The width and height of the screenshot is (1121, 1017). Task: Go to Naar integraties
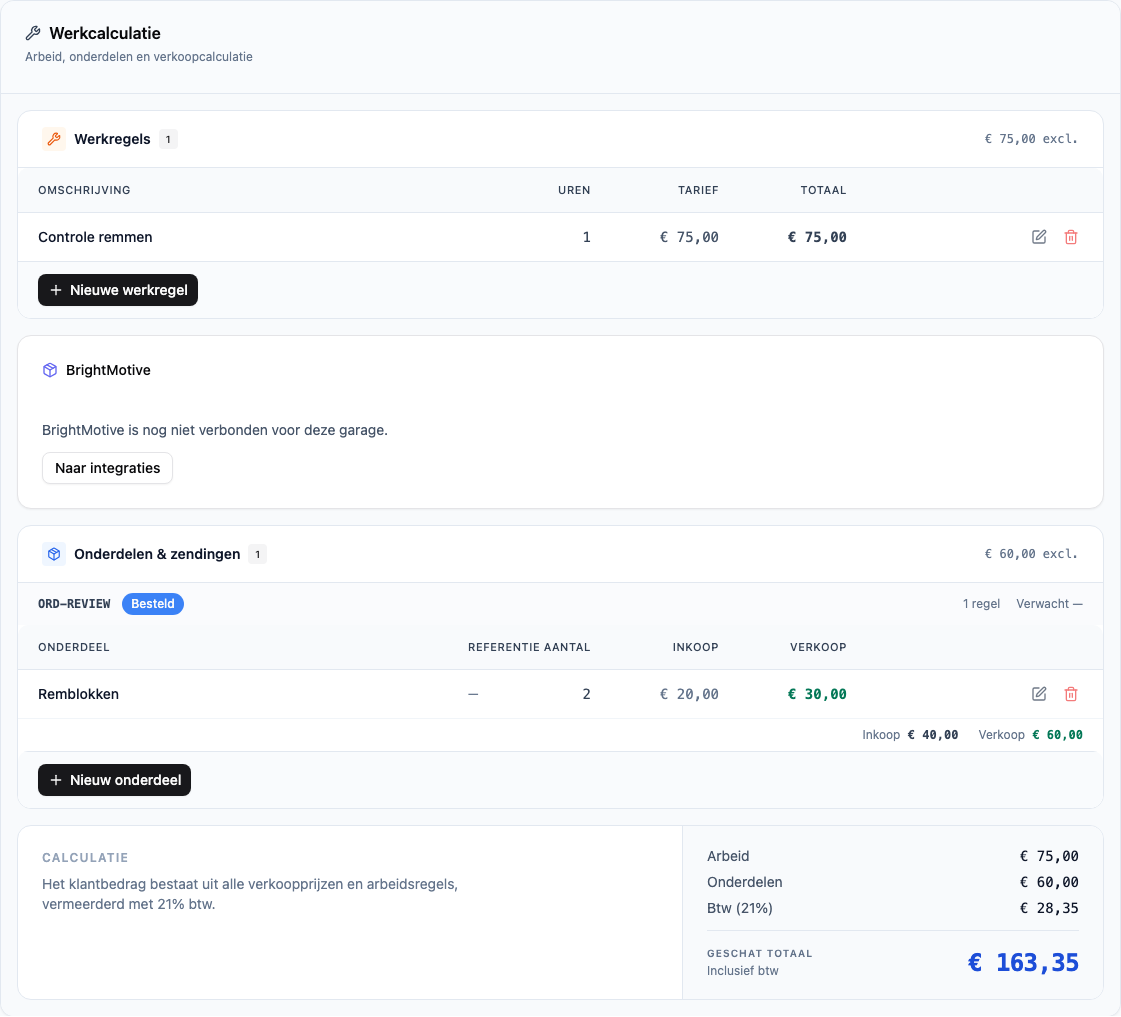coord(107,468)
